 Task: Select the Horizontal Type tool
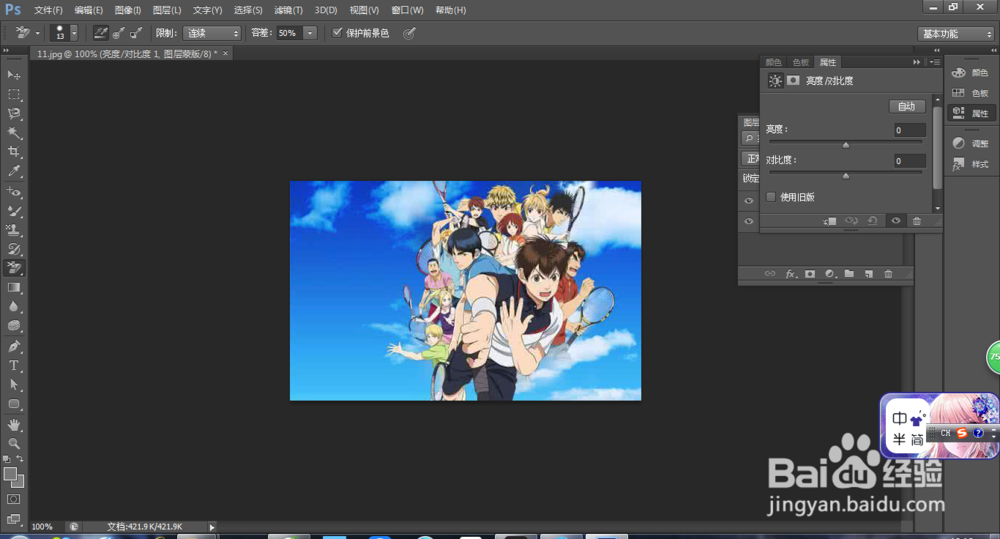pyautogui.click(x=13, y=365)
